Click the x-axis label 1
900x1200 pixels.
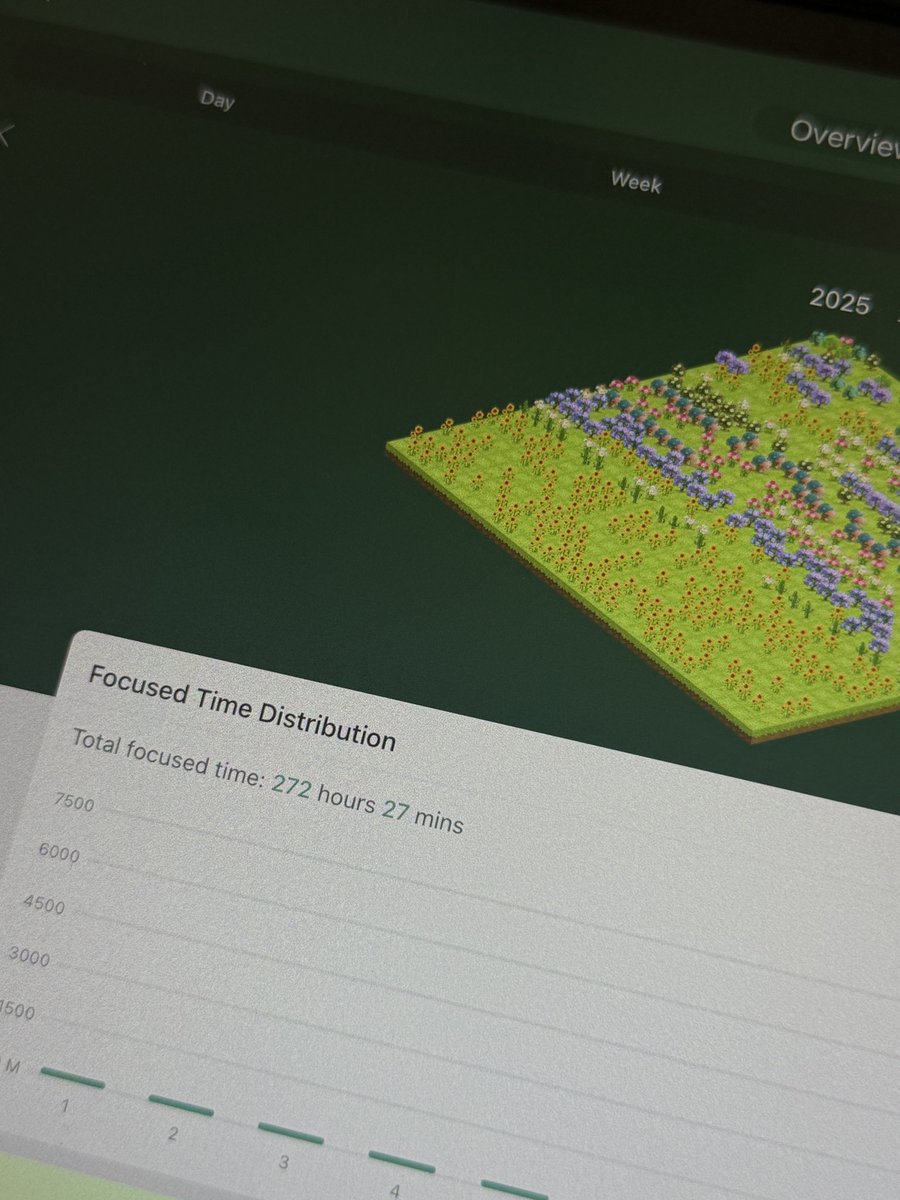click(x=65, y=1108)
